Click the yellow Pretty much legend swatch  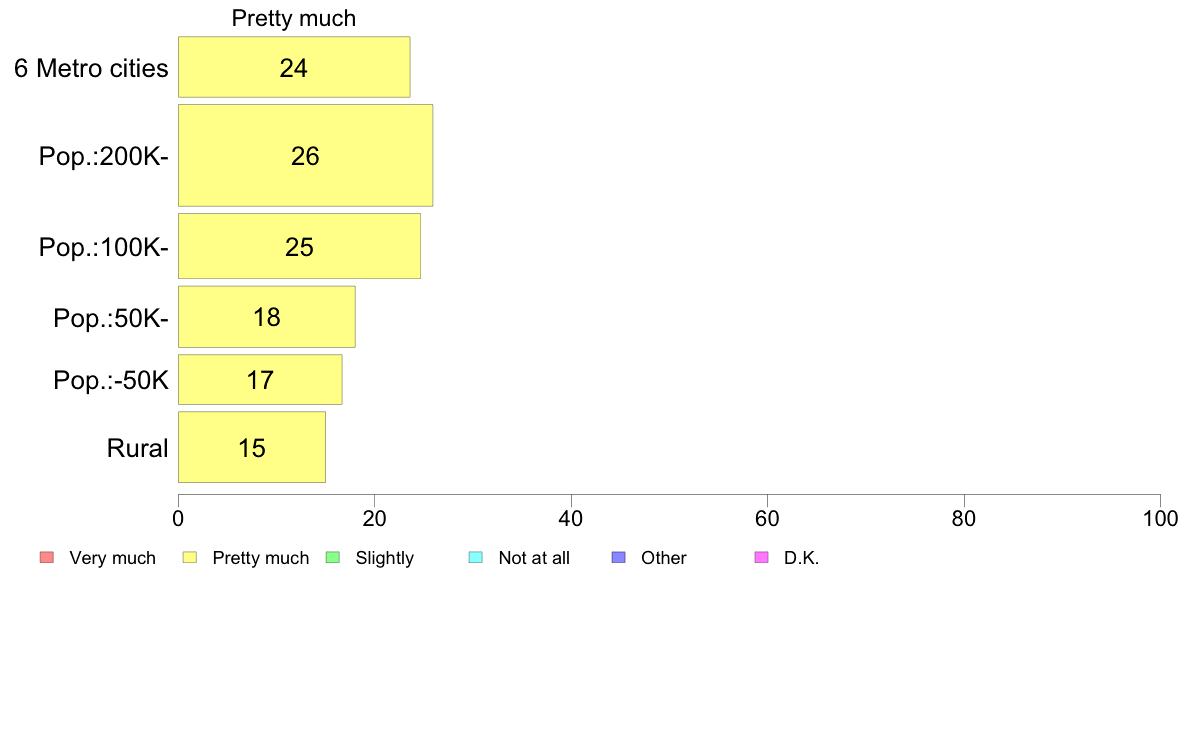(x=189, y=557)
